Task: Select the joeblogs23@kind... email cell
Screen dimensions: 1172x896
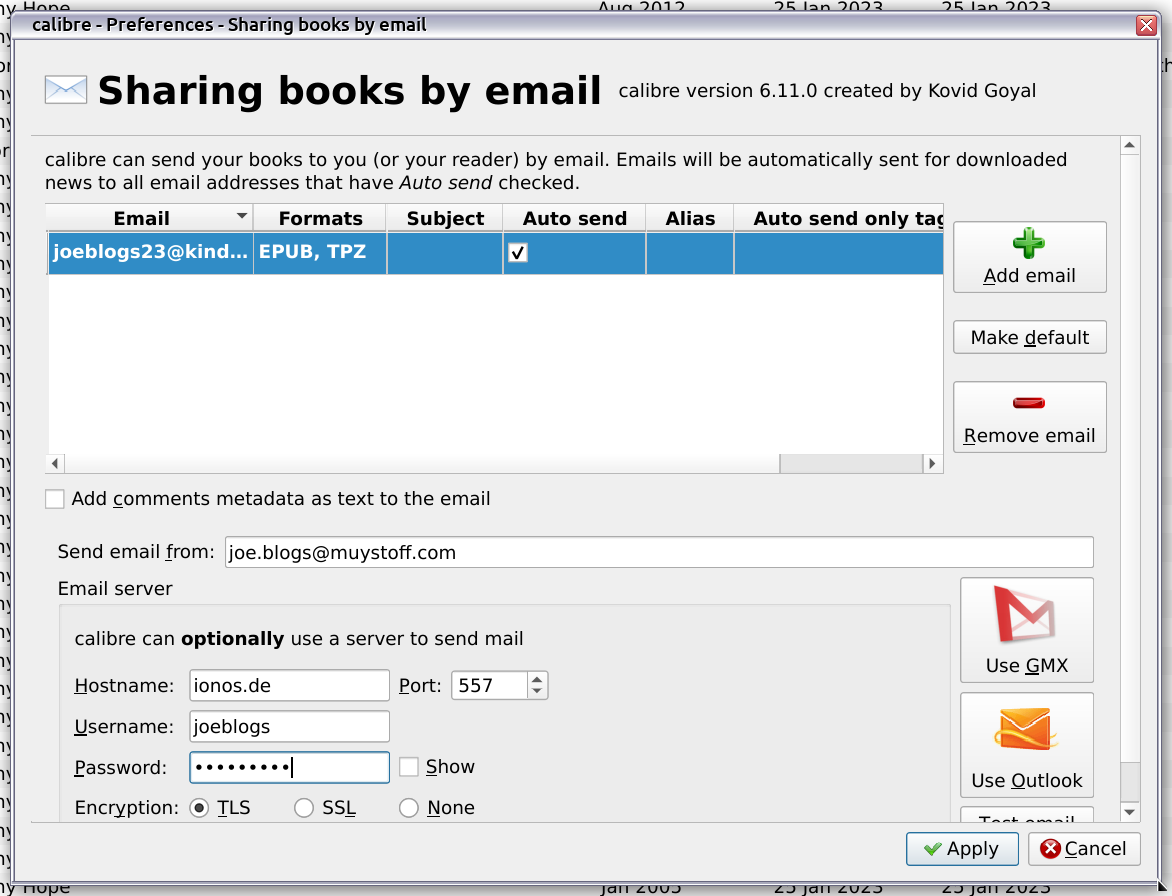Action: tap(150, 253)
